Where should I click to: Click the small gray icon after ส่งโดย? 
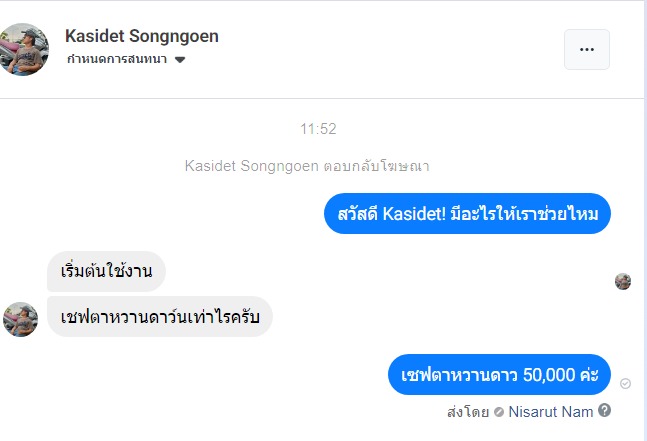499,411
